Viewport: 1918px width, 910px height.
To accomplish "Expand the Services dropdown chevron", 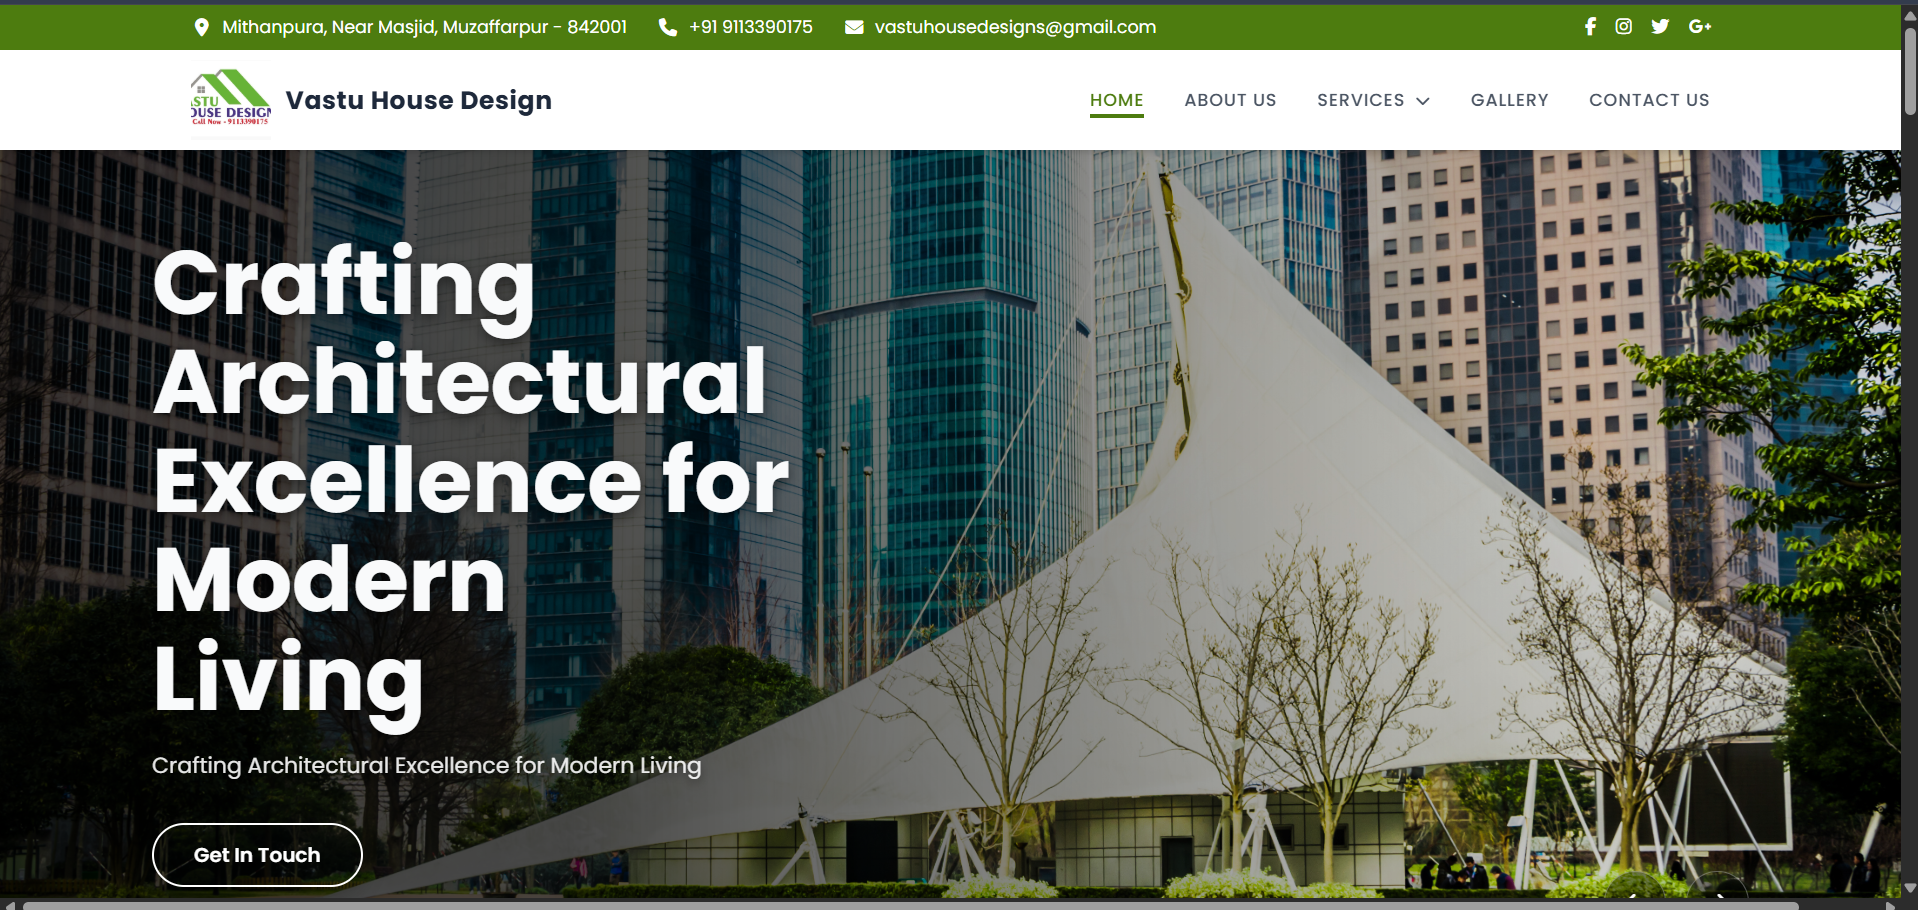I will coord(1423,101).
